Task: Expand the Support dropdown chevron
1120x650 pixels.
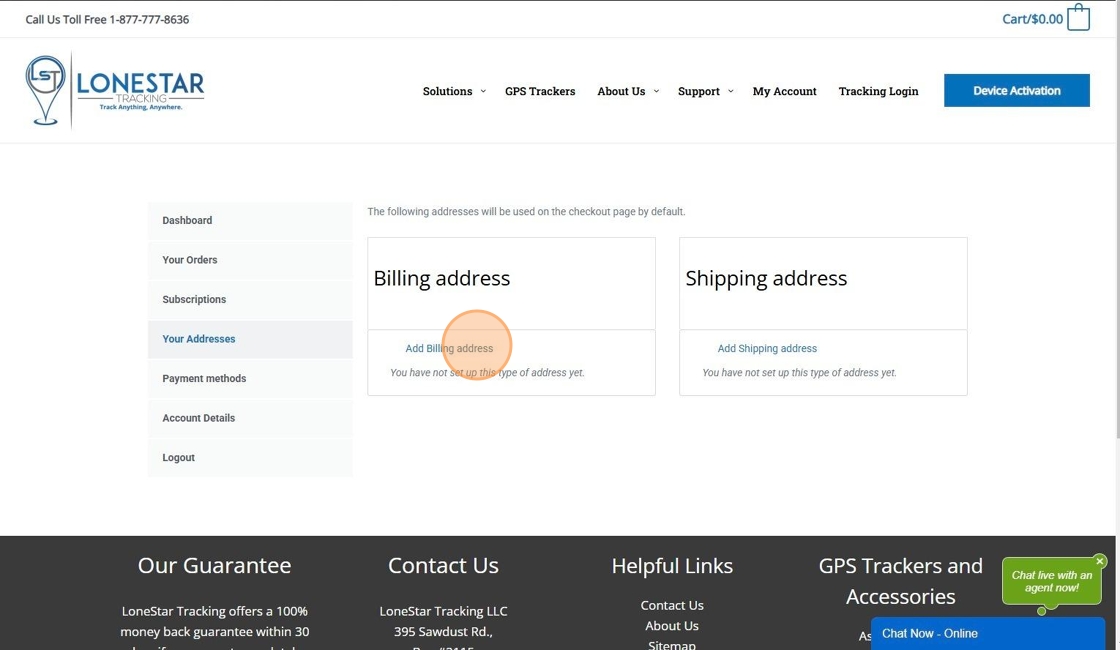Action: tap(730, 91)
